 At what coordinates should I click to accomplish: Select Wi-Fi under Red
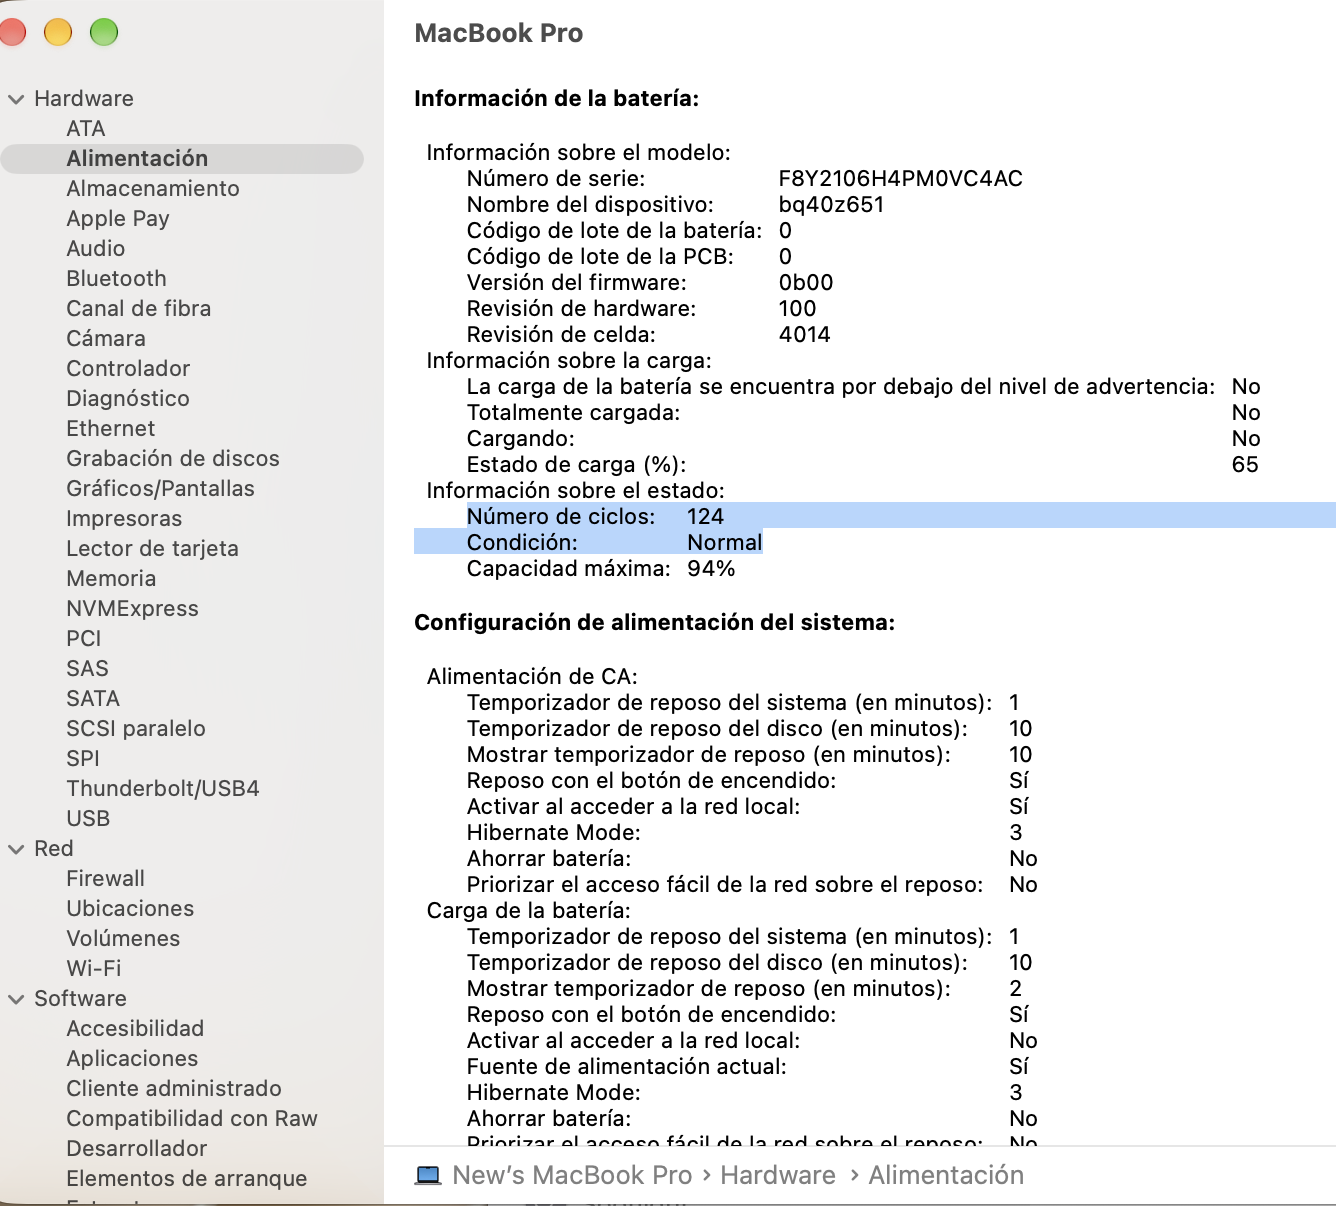94,968
